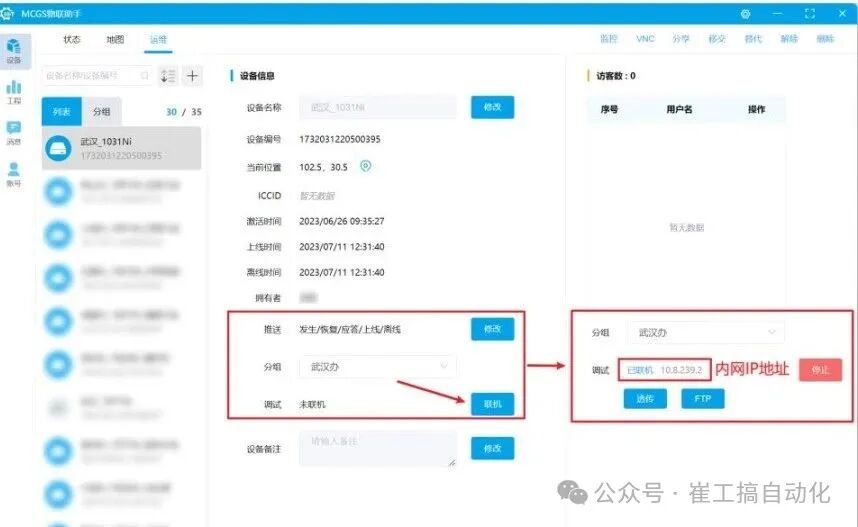Image resolution: width=858 pixels, height=527 pixels.
Task: Click the 30 / 35 device count
Action: click(x=184, y=112)
